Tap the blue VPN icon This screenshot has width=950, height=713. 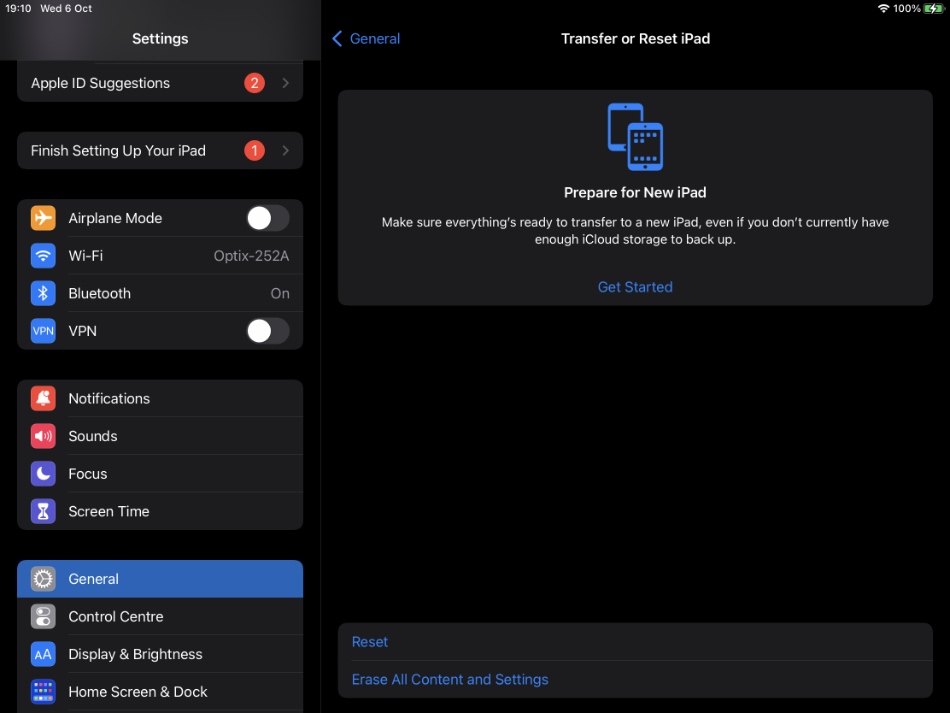(x=43, y=331)
